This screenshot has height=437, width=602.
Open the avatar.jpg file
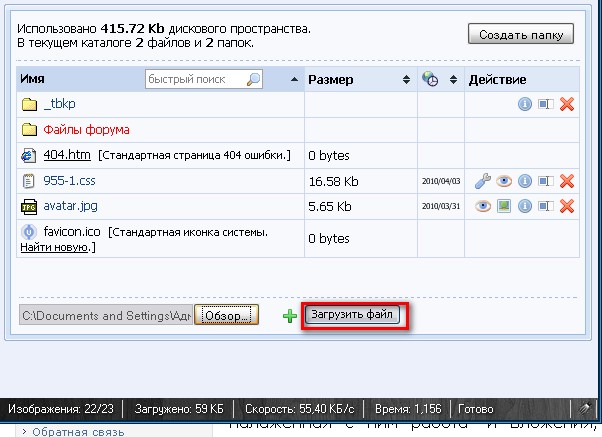(x=70, y=206)
